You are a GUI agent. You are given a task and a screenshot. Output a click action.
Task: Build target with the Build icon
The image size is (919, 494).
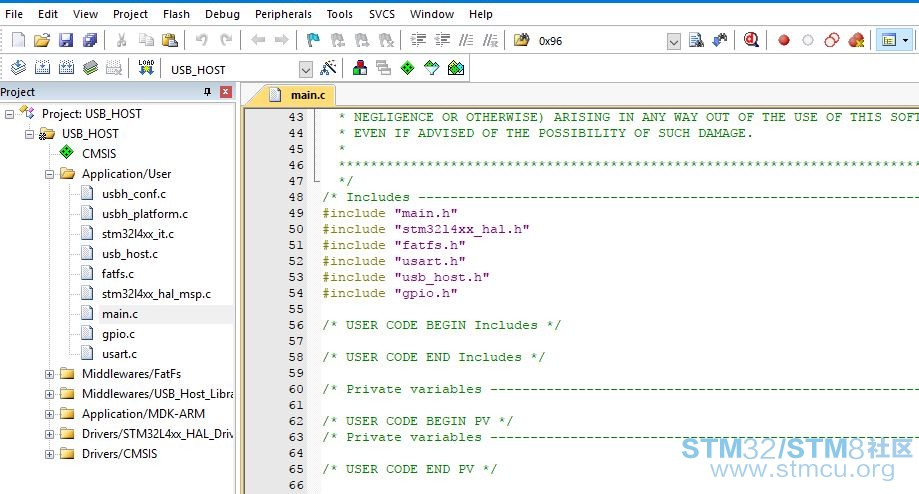click(x=42, y=68)
